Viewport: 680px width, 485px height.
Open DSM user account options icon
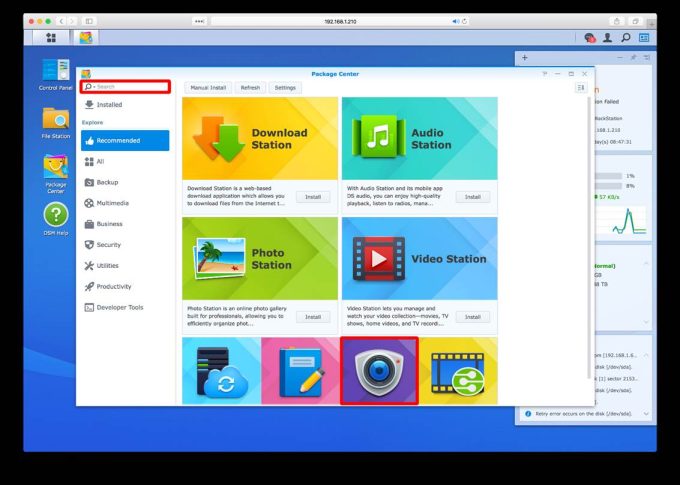pyautogui.click(x=607, y=38)
